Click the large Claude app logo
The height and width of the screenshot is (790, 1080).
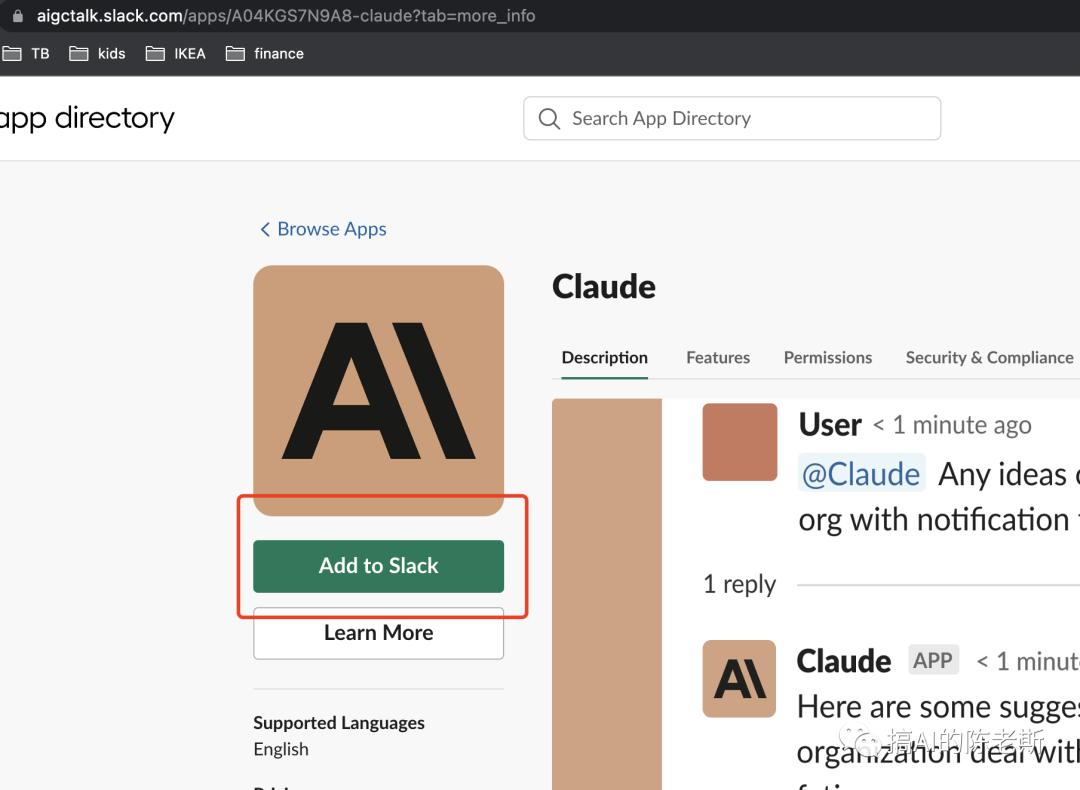379,391
